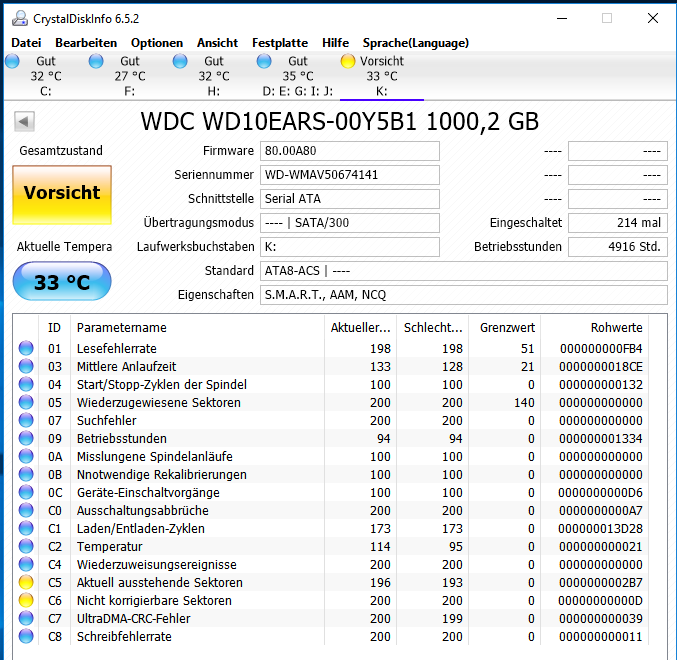The height and width of the screenshot is (660, 677).
Task: Click status icon of Geräte-Einschaltvorgänge
Action: pyautogui.click(x=26, y=493)
